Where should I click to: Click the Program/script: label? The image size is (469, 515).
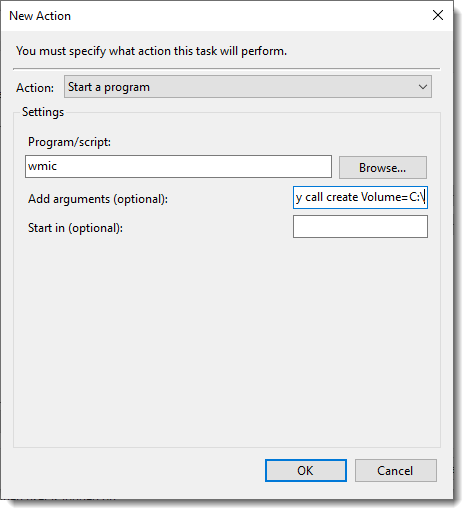pyautogui.click(x=69, y=142)
